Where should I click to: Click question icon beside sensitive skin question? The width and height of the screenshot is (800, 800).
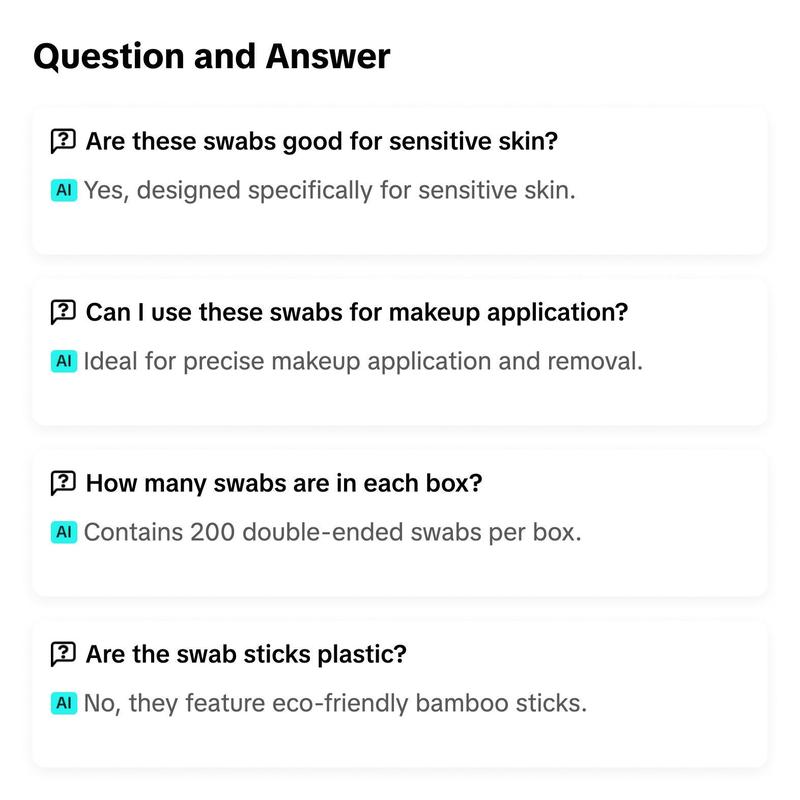[63, 141]
